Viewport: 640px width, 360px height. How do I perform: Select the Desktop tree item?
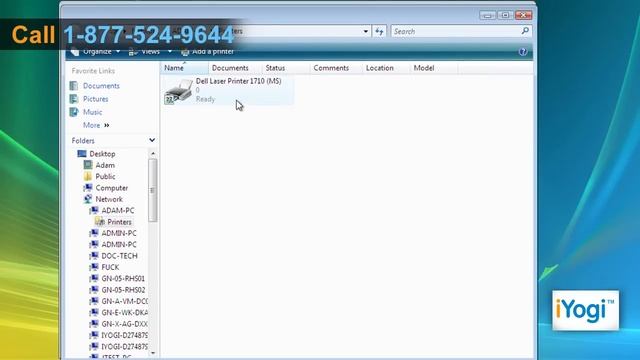(102, 154)
